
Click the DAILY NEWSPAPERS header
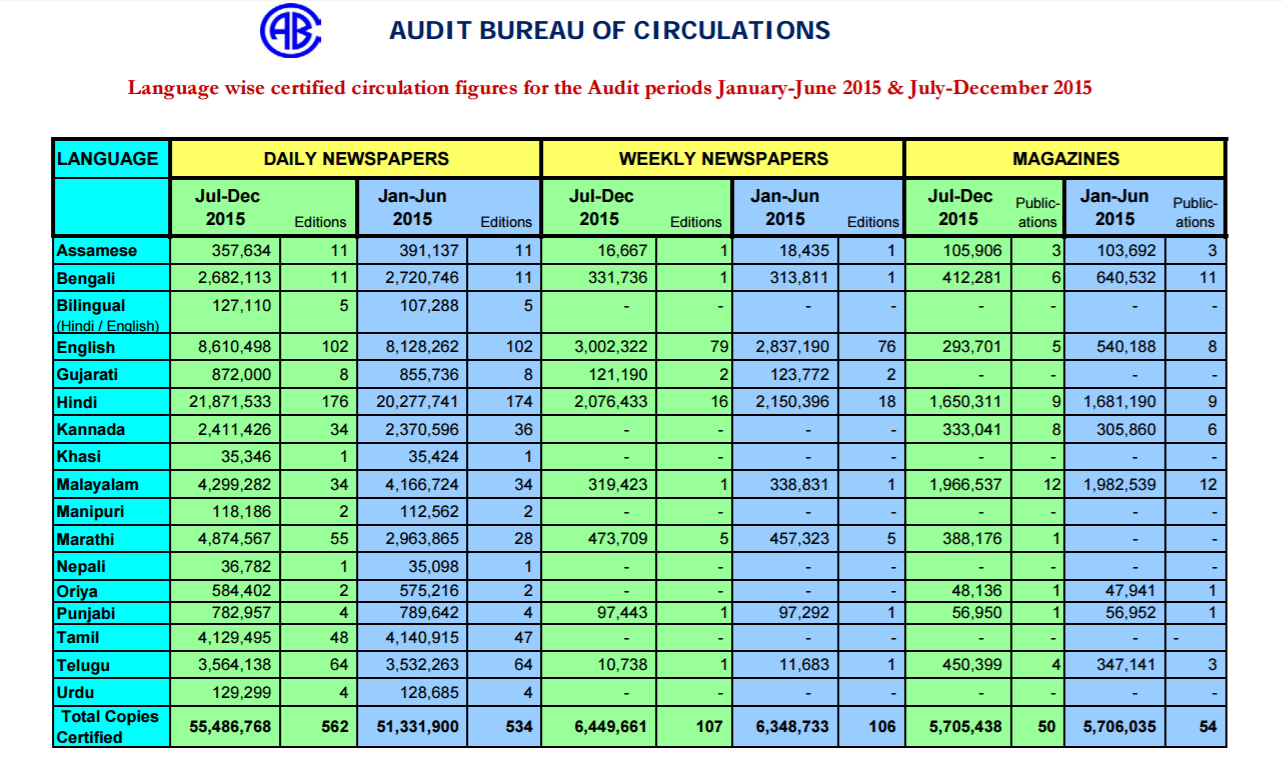[x=356, y=158]
